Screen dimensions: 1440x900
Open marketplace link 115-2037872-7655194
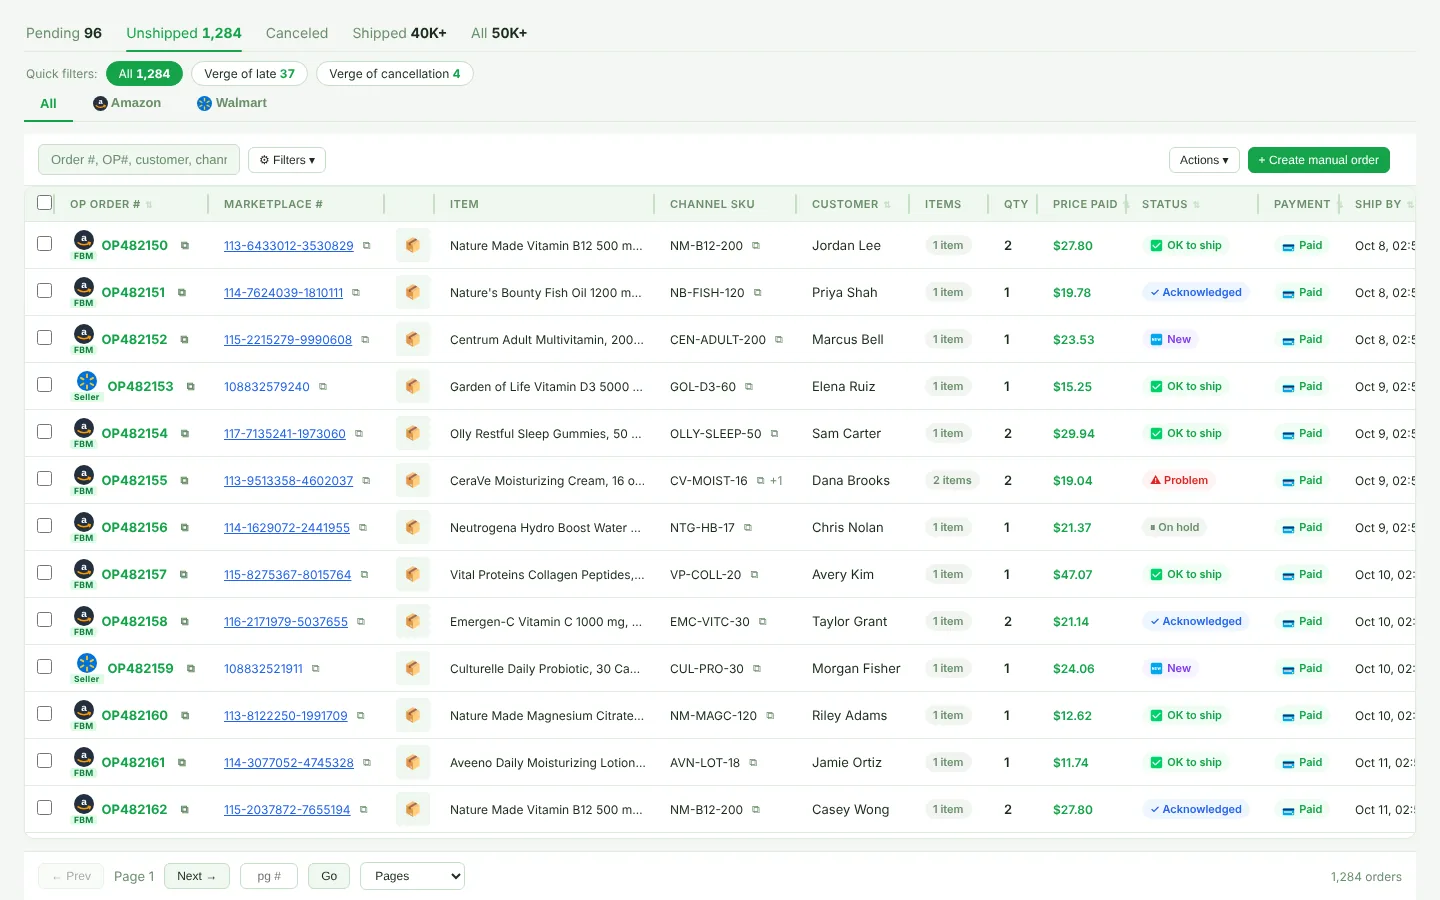pyautogui.click(x=287, y=810)
